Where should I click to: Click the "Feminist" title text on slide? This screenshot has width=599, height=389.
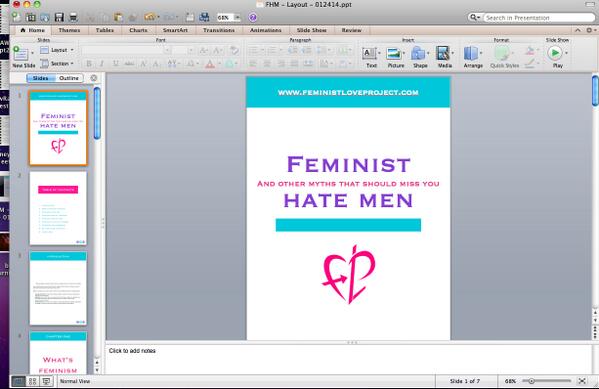[348, 164]
